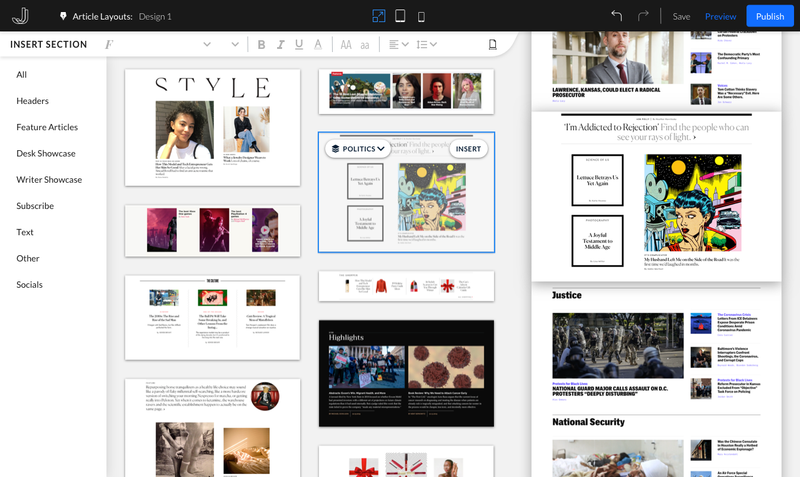The image size is (800, 477).
Task: Choose the STYLE layout thumbnail
Action: click(x=212, y=128)
